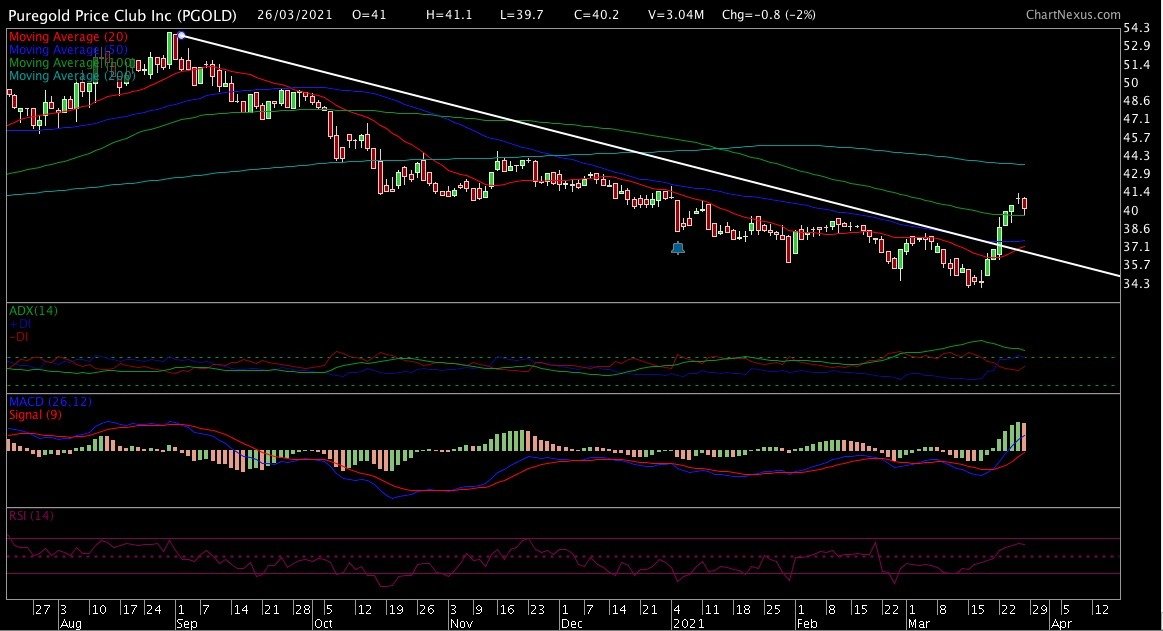Click the 47.1 price axis label

[1137, 119]
